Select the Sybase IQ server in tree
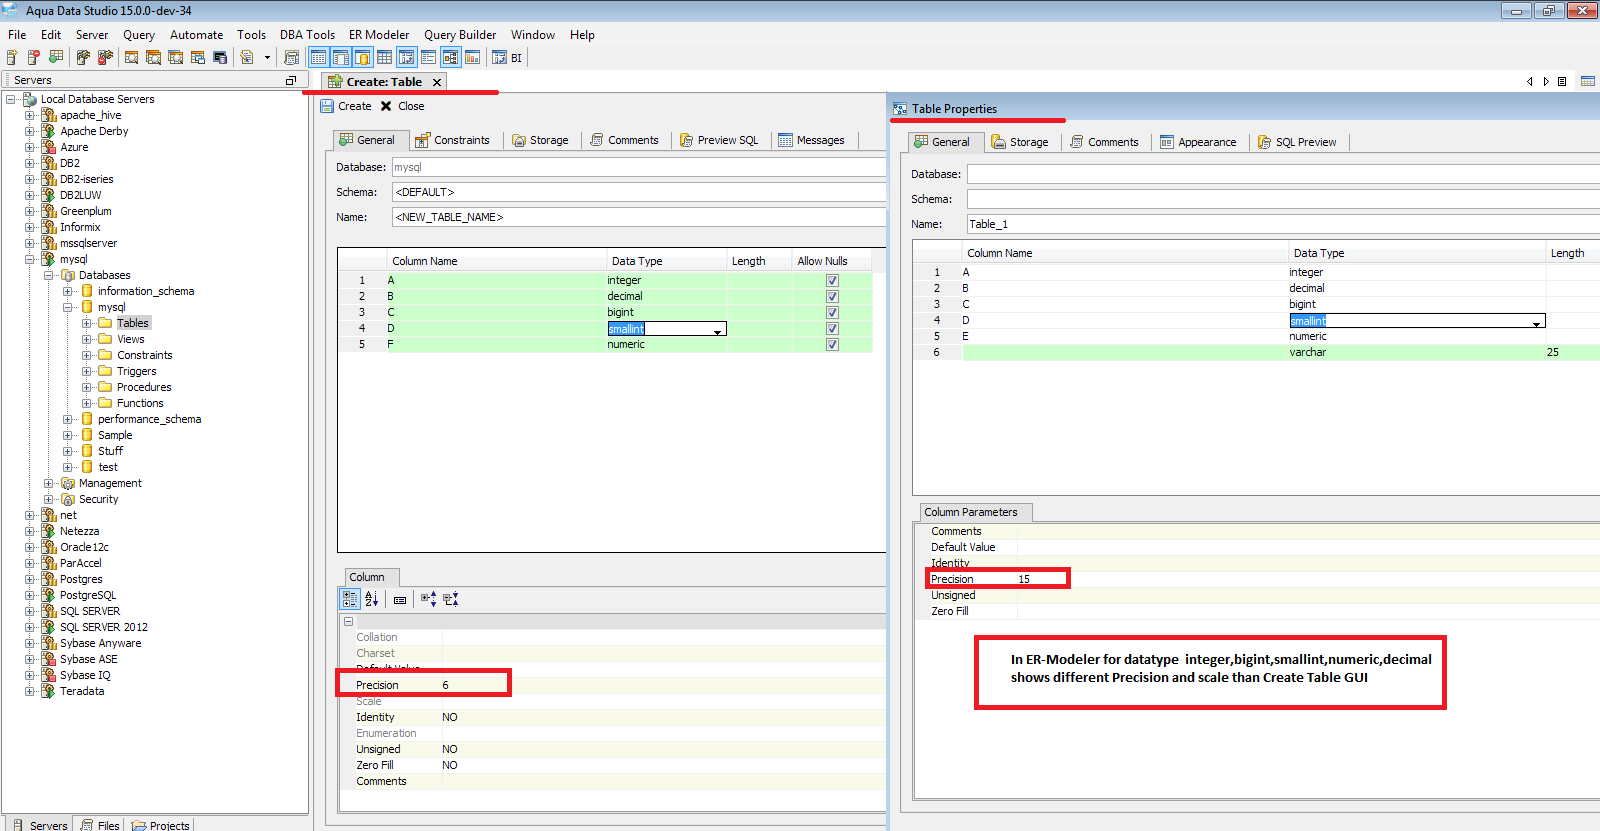 point(85,675)
